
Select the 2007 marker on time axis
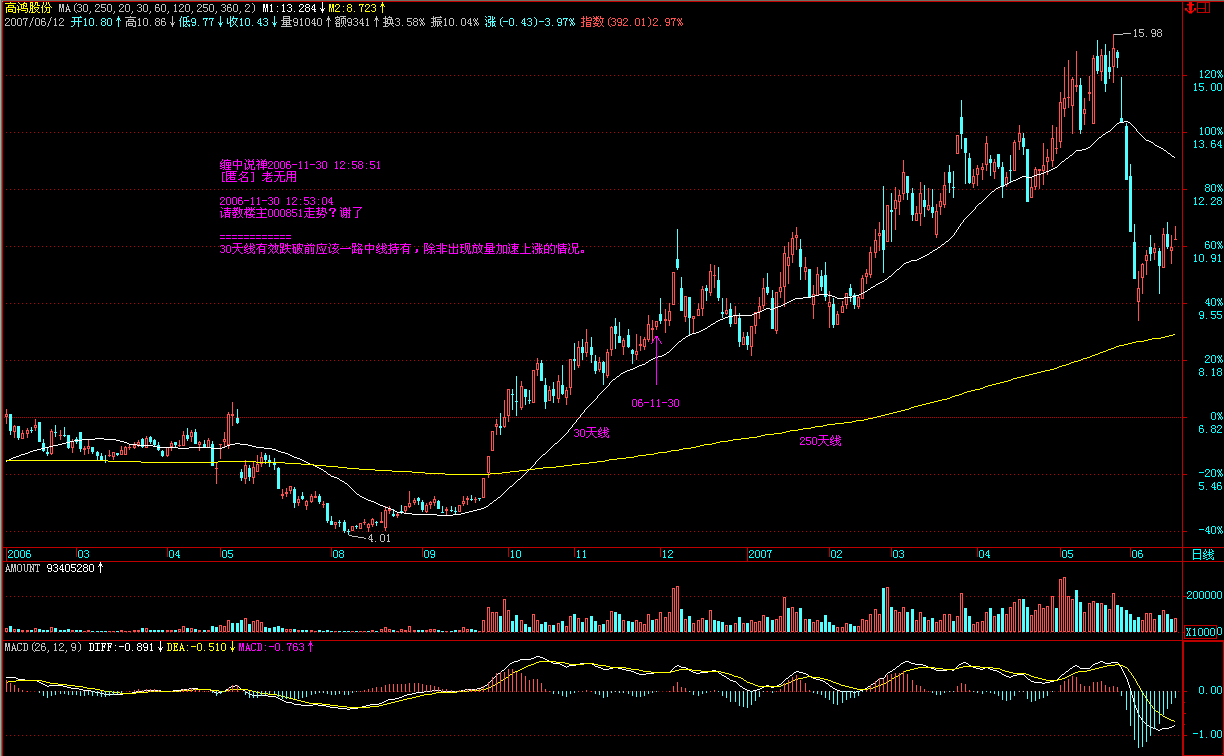761,553
